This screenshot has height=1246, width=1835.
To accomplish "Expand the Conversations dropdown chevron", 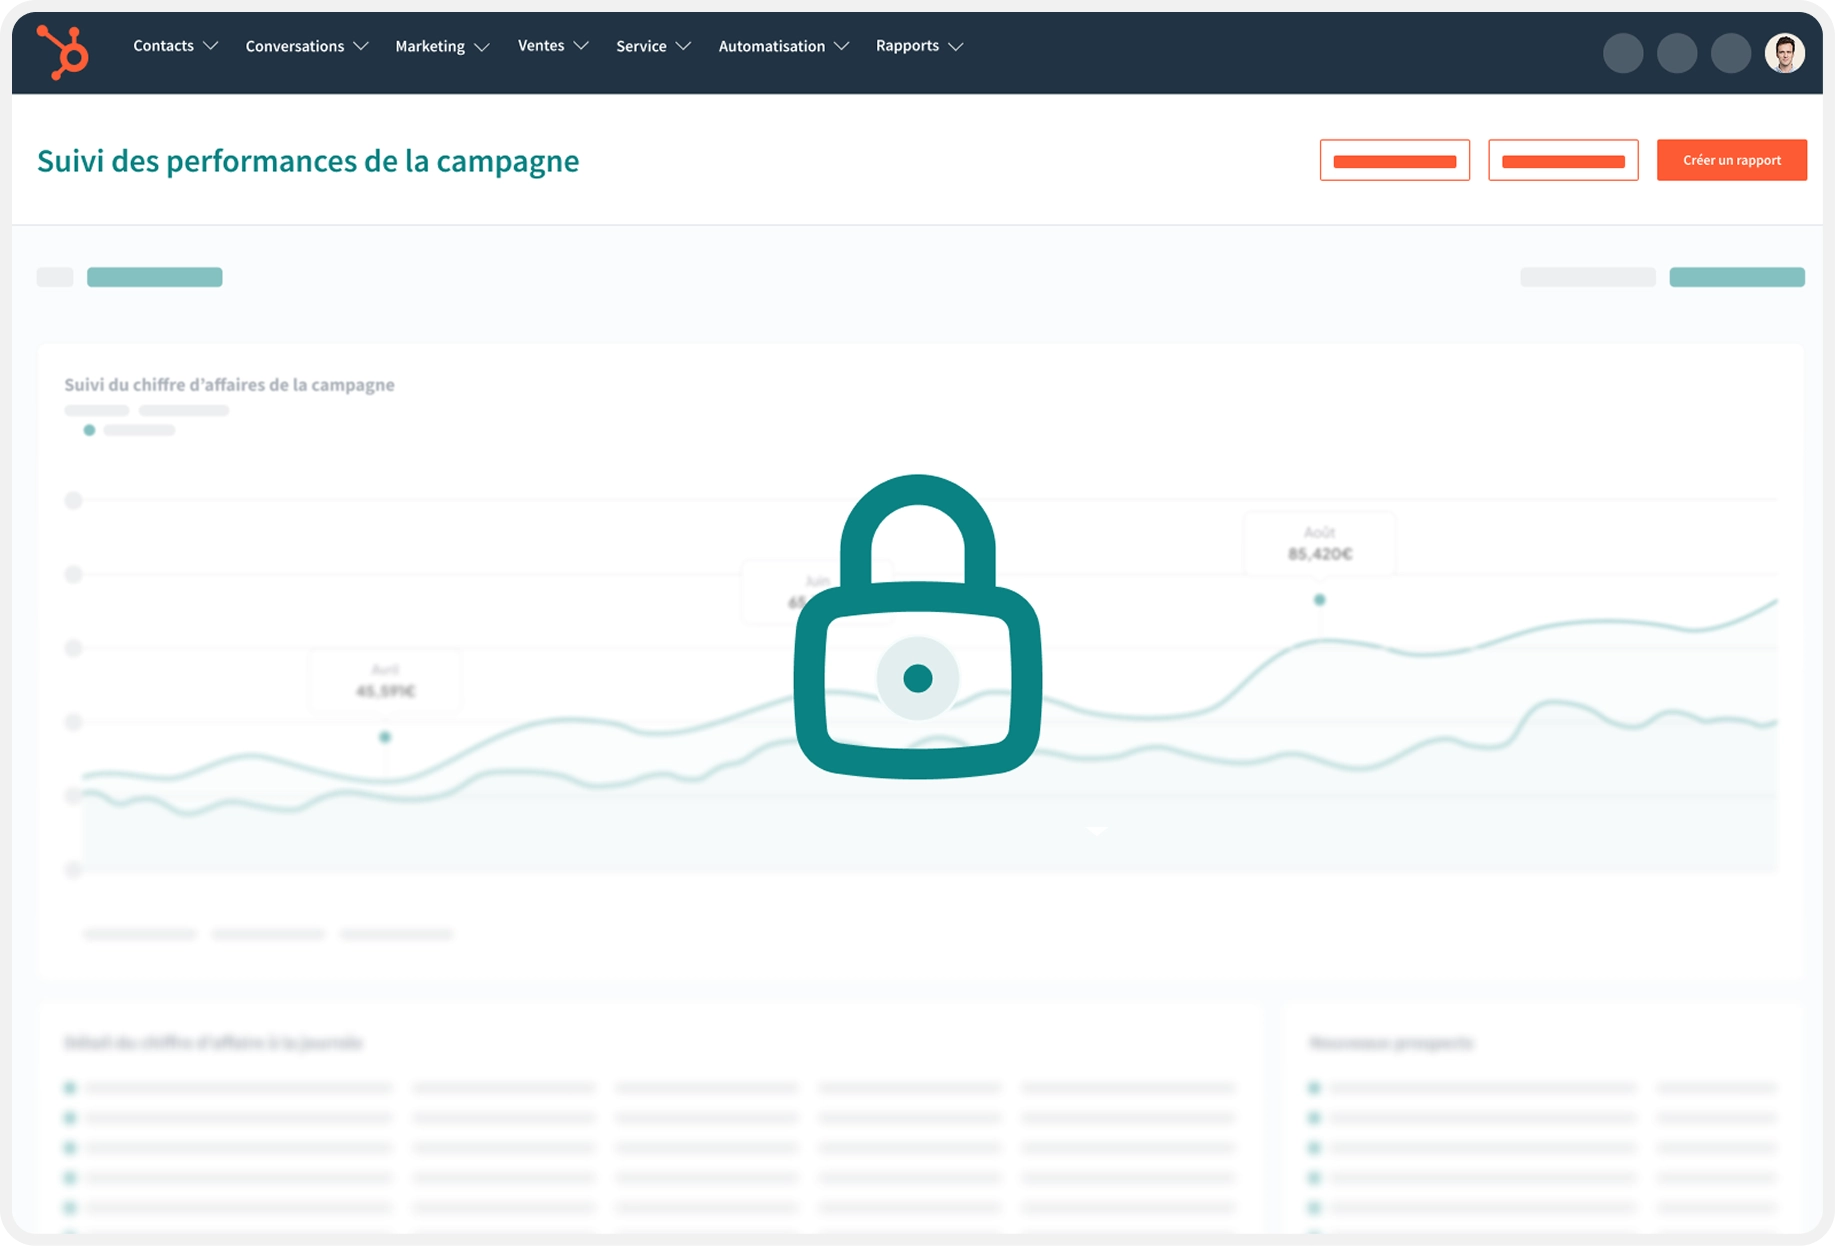I will point(361,46).
